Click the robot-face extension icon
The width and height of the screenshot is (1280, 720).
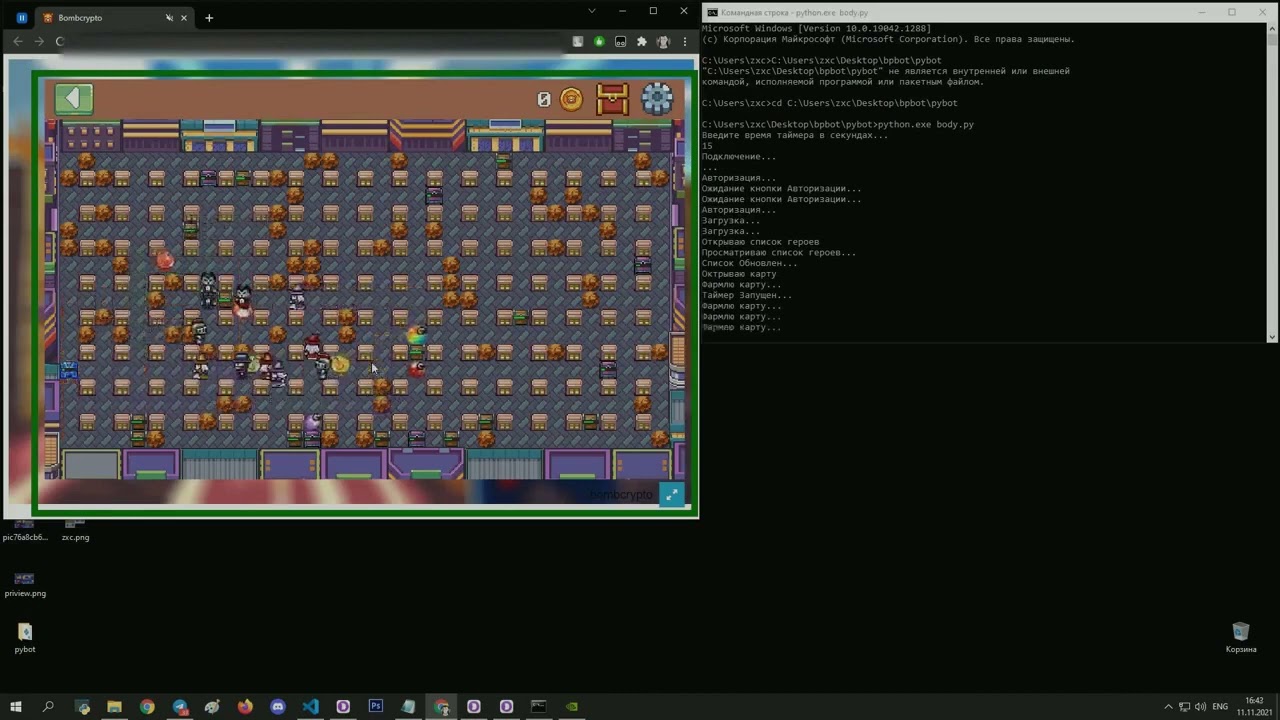621,41
